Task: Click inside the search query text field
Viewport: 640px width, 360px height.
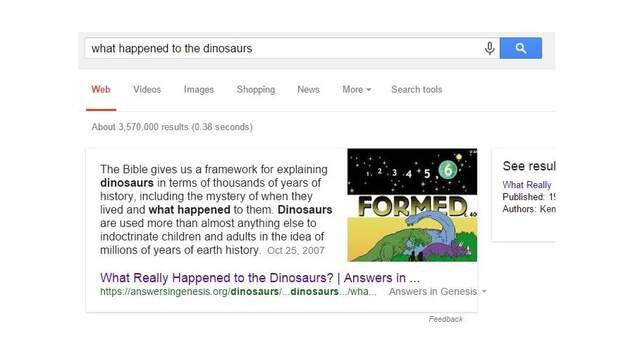Action: point(284,48)
